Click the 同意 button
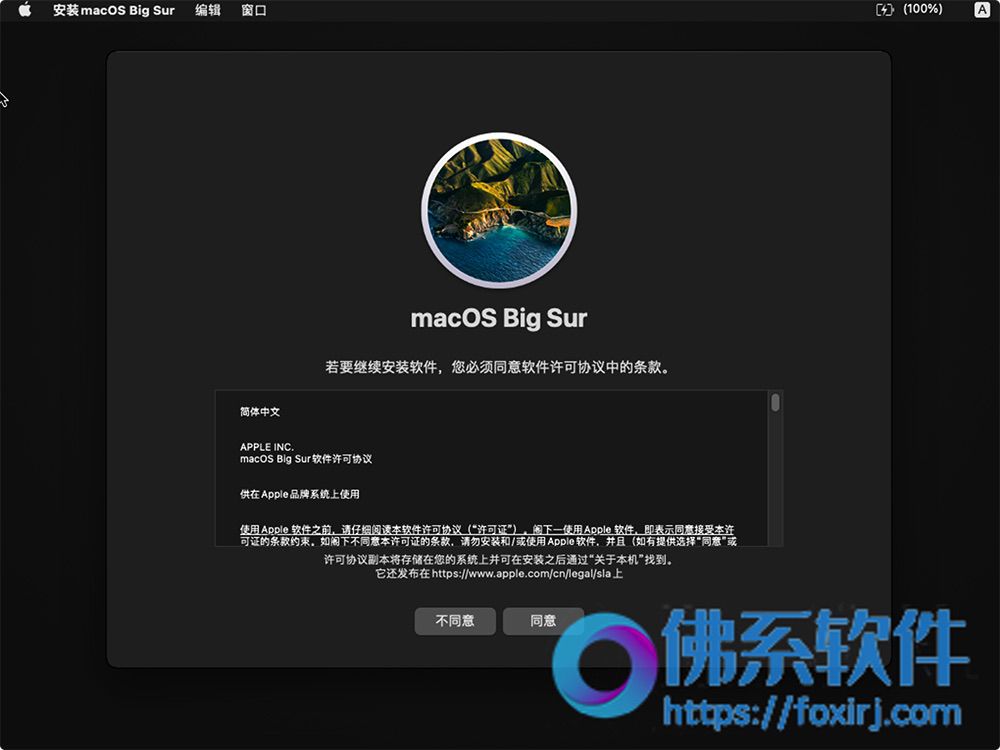Screen dimensions: 1000x750 543,621
